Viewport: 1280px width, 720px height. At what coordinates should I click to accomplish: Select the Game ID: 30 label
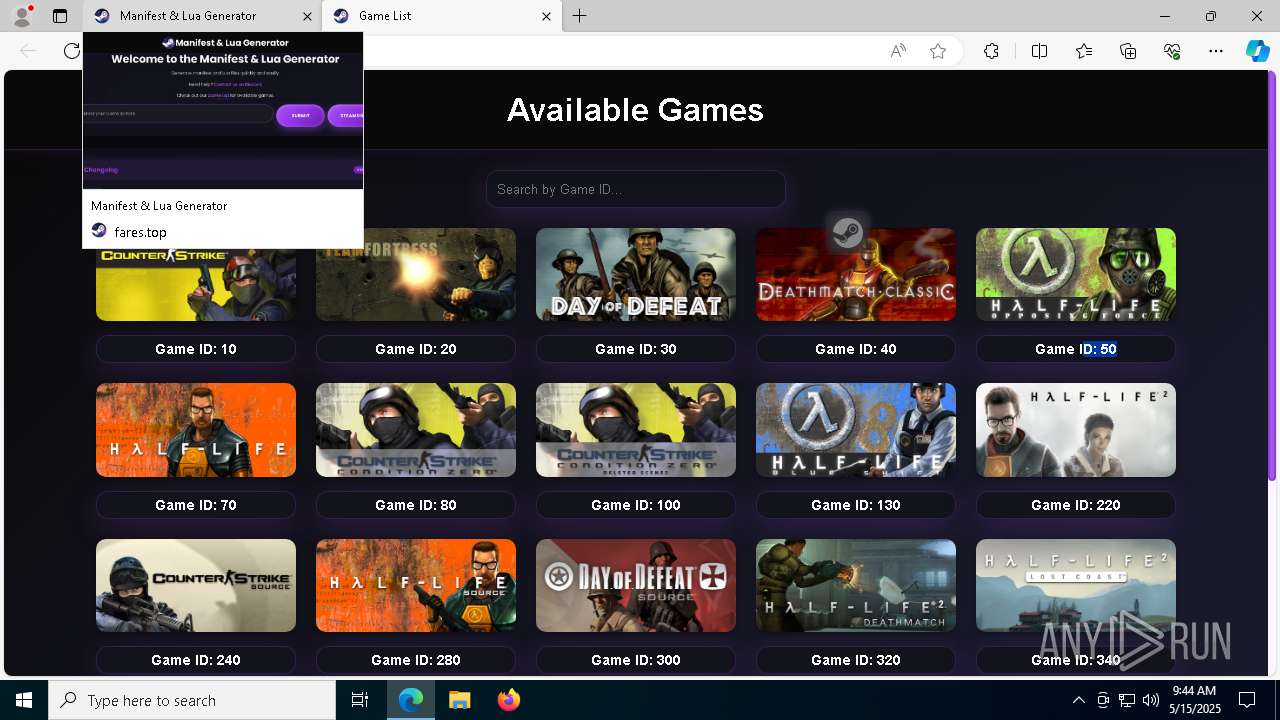[636, 349]
